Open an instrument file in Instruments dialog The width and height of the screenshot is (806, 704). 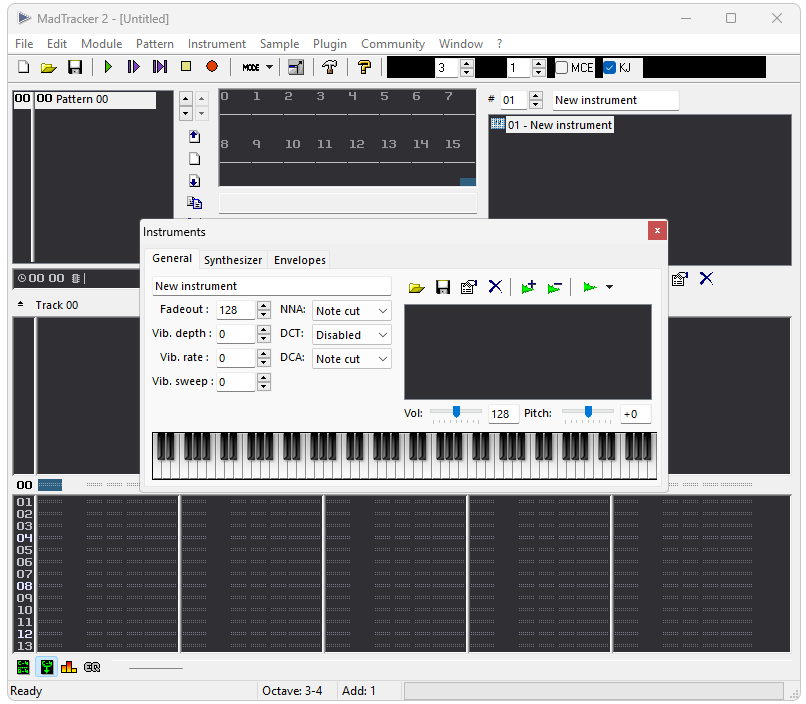(416, 287)
